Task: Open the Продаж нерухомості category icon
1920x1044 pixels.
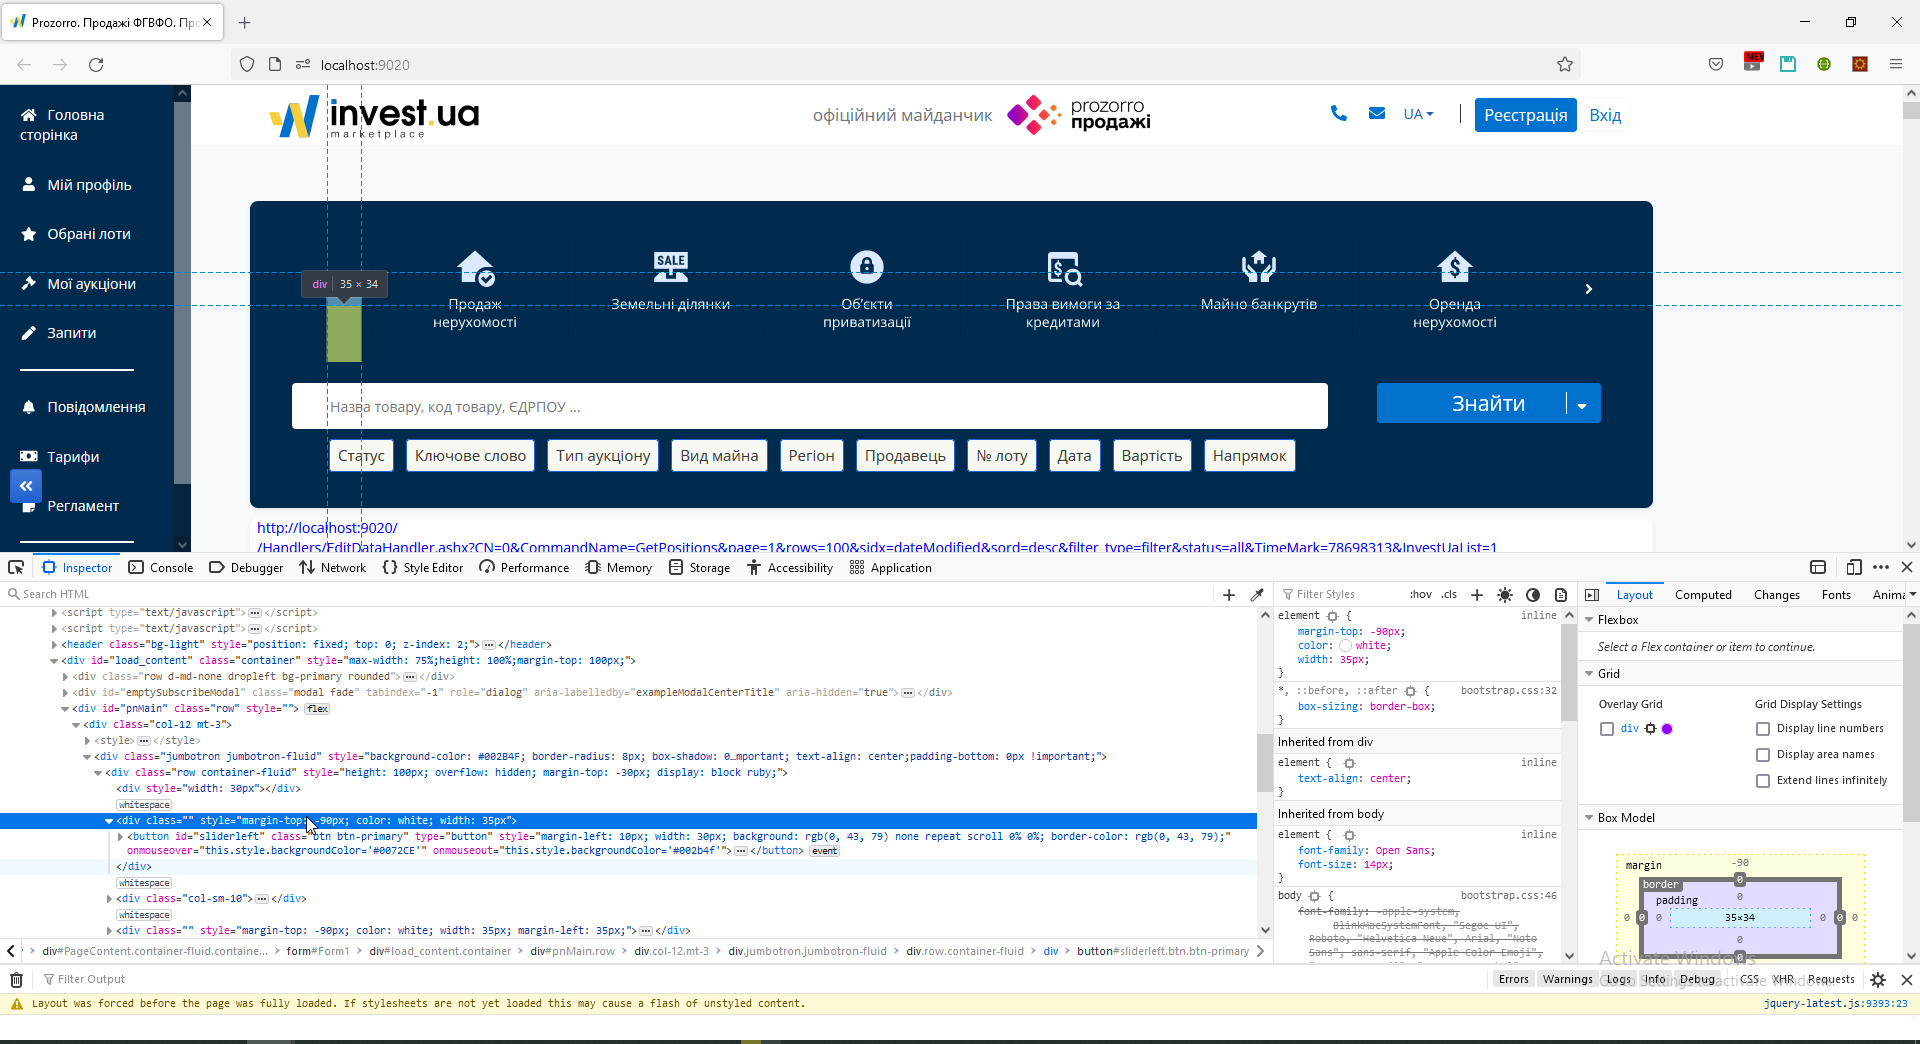Action: pyautogui.click(x=475, y=267)
